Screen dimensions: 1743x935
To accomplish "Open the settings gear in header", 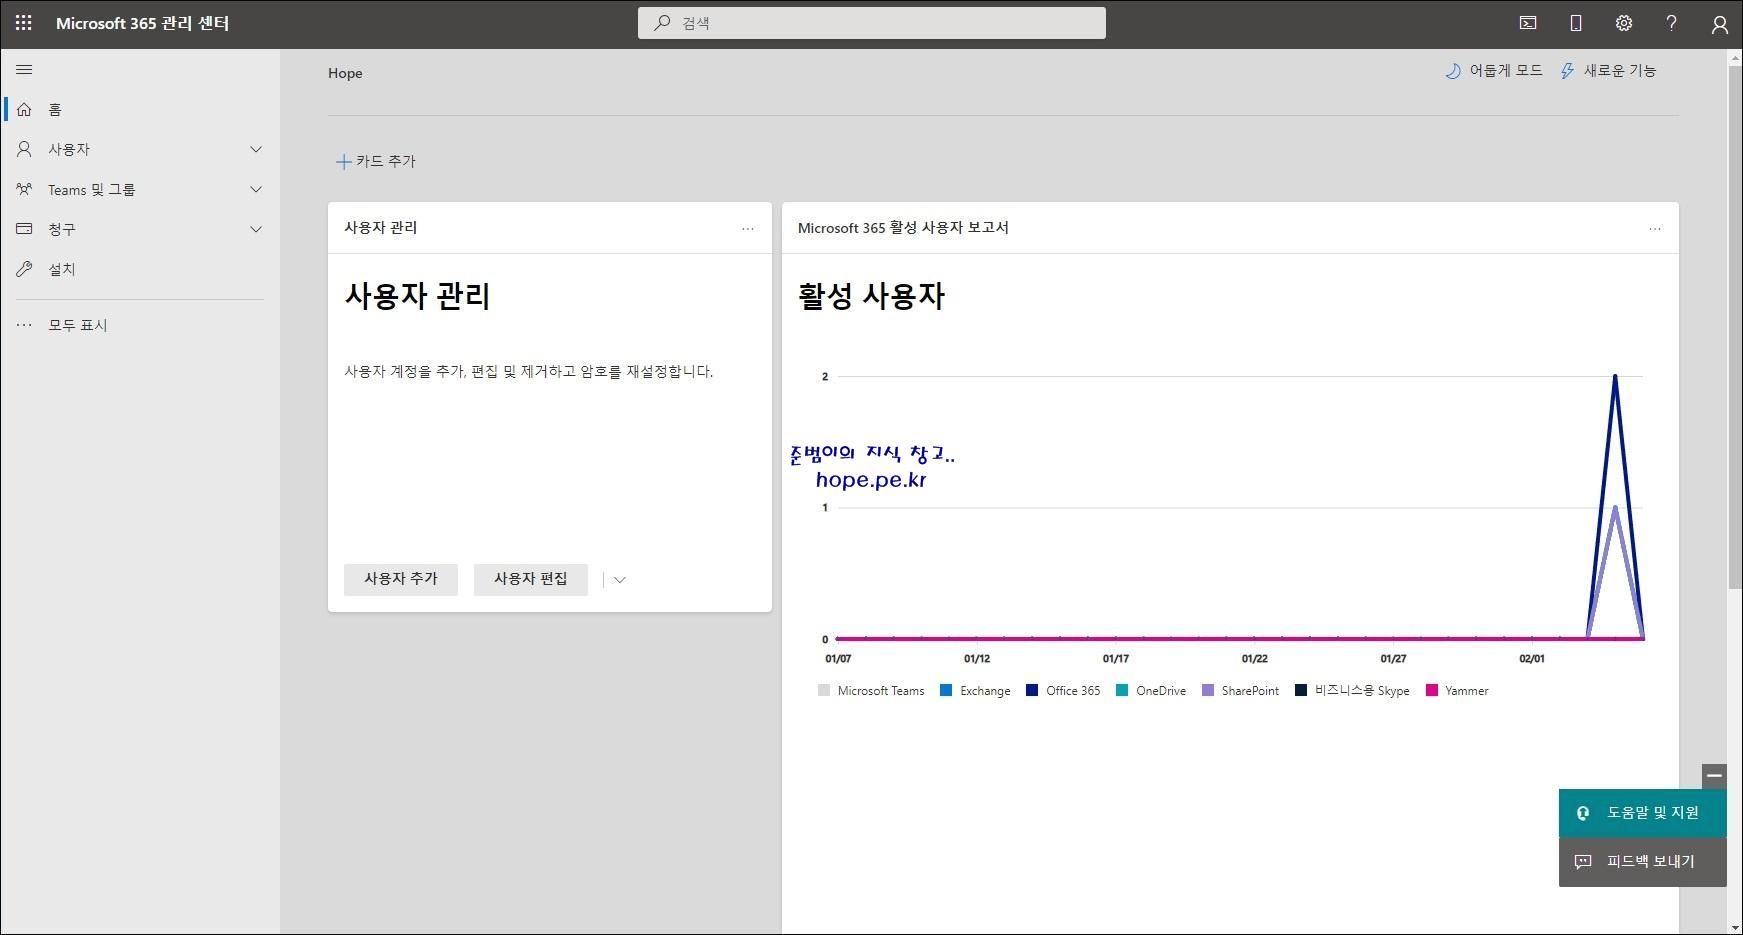I will tap(1624, 23).
